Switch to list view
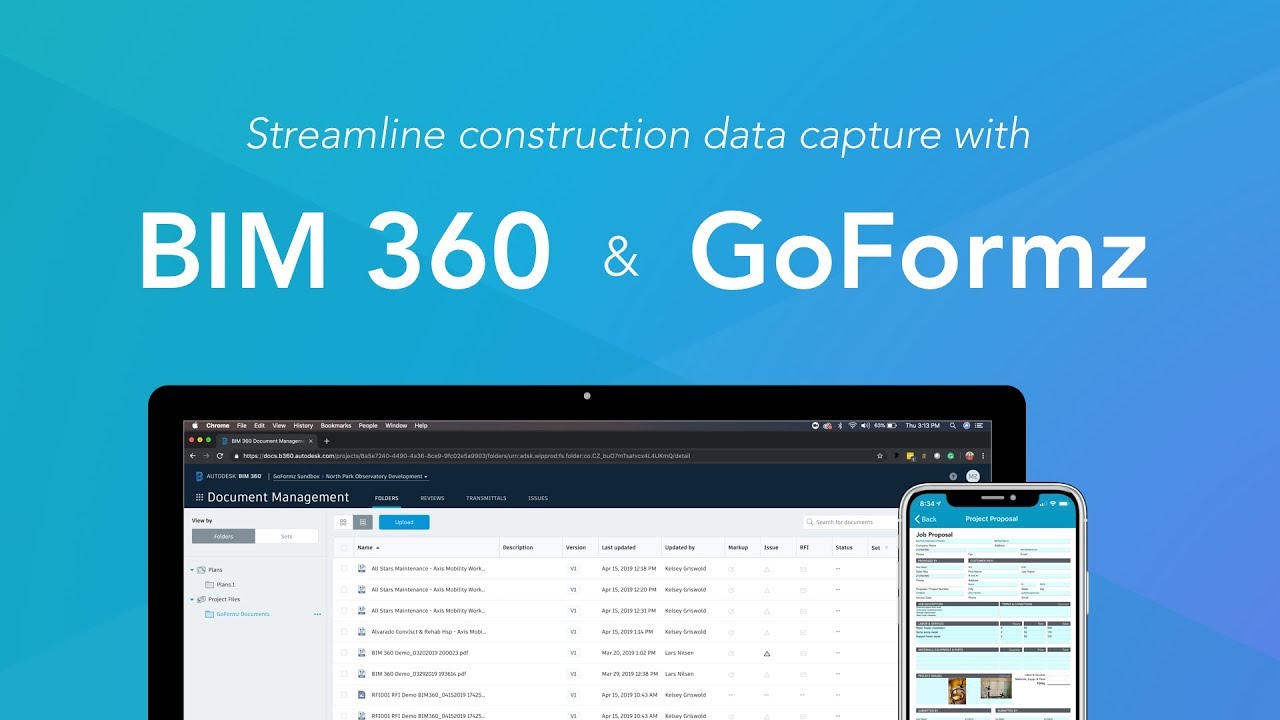Image resolution: width=1280 pixels, height=720 pixels. click(x=362, y=522)
